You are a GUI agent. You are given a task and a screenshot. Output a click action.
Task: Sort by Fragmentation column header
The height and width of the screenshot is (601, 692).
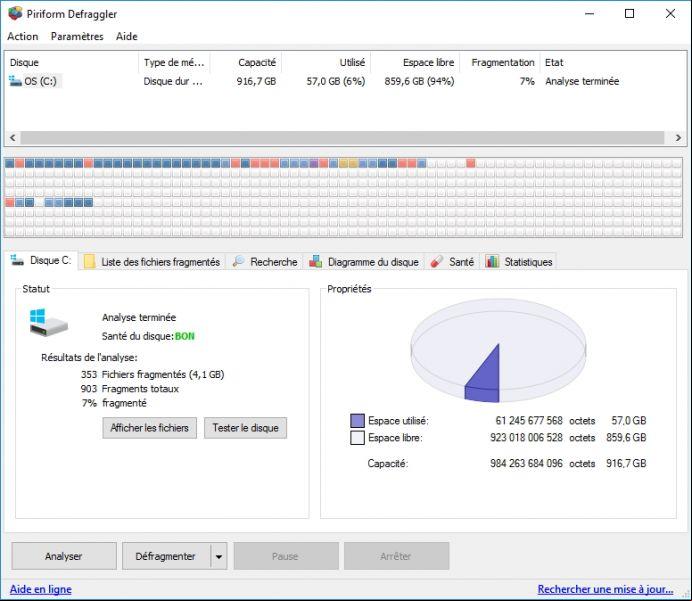500,62
